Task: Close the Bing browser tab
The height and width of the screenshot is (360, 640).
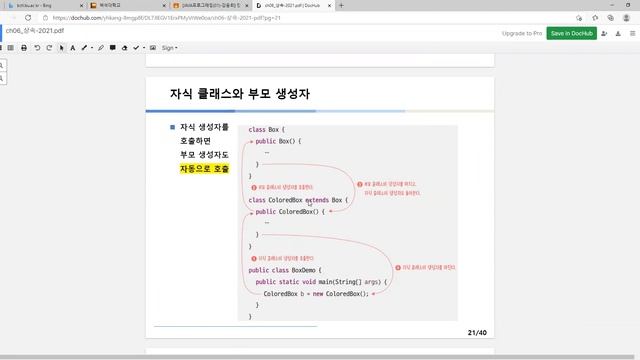Action: click(81, 6)
